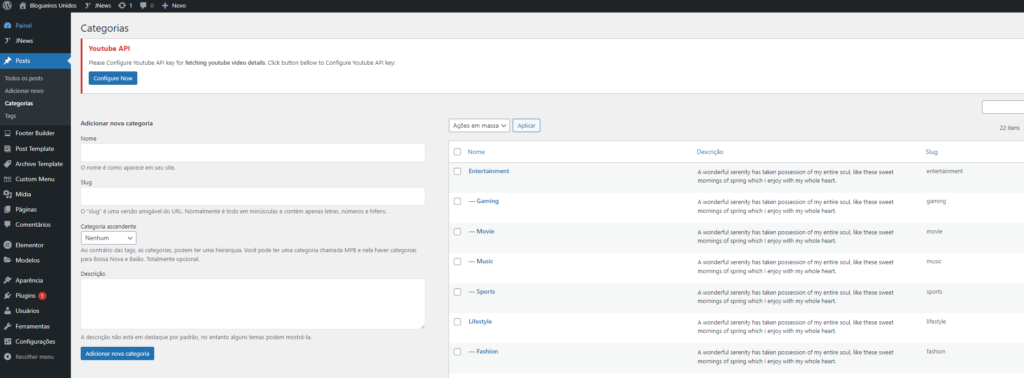Open Configurações in sidebar
The width and height of the screenshot is (1024, 378).
pos(35,341)
